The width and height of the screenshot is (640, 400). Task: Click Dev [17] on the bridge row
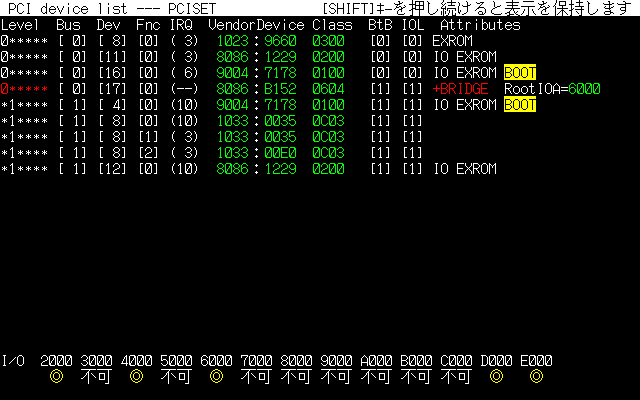pyautogui.click(x=112, y=89)
